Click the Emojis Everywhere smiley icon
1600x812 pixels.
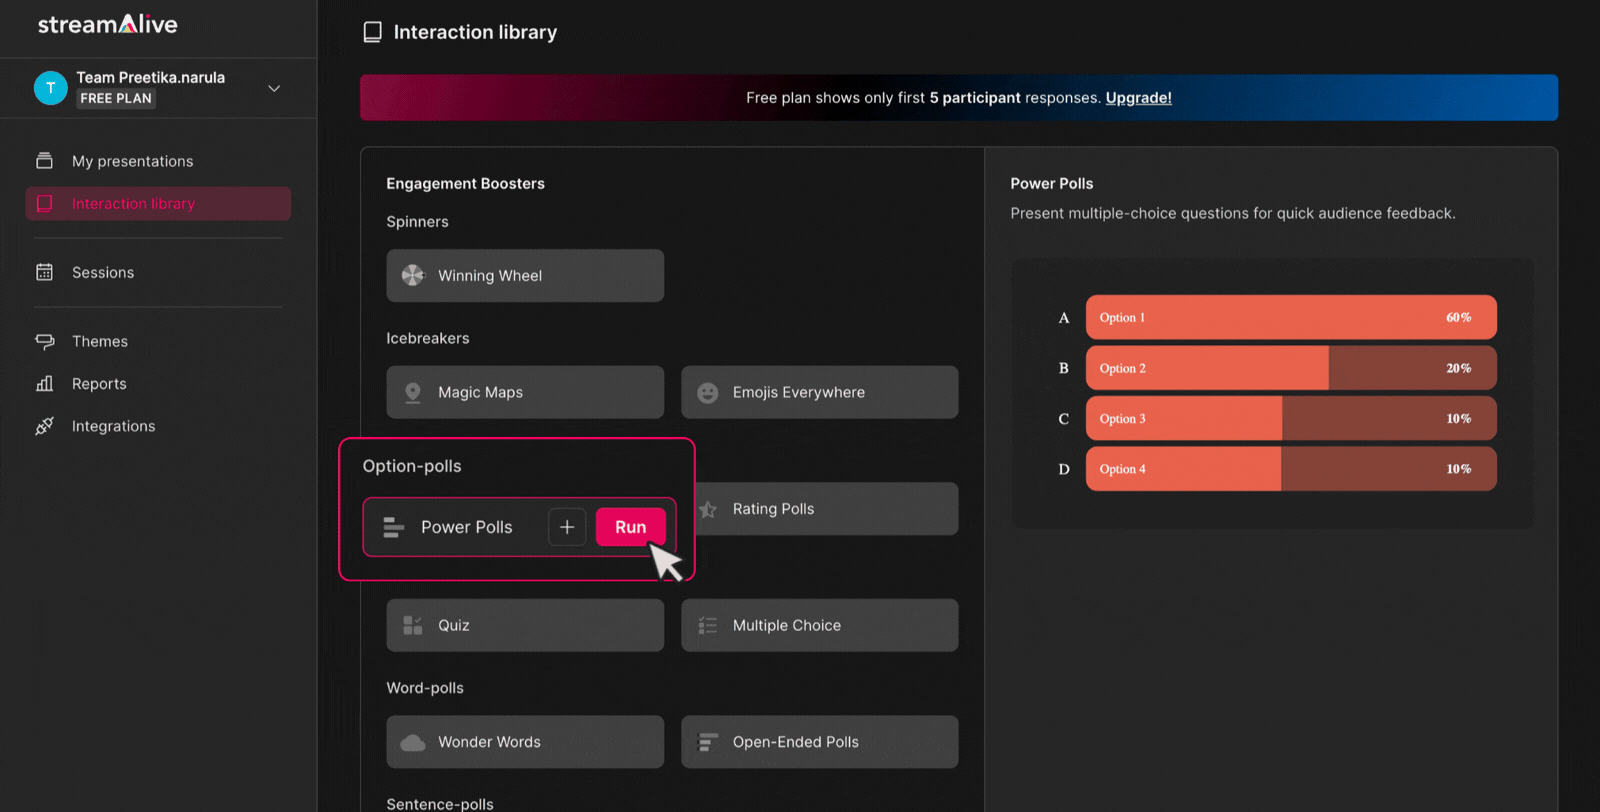pos(708,393)
